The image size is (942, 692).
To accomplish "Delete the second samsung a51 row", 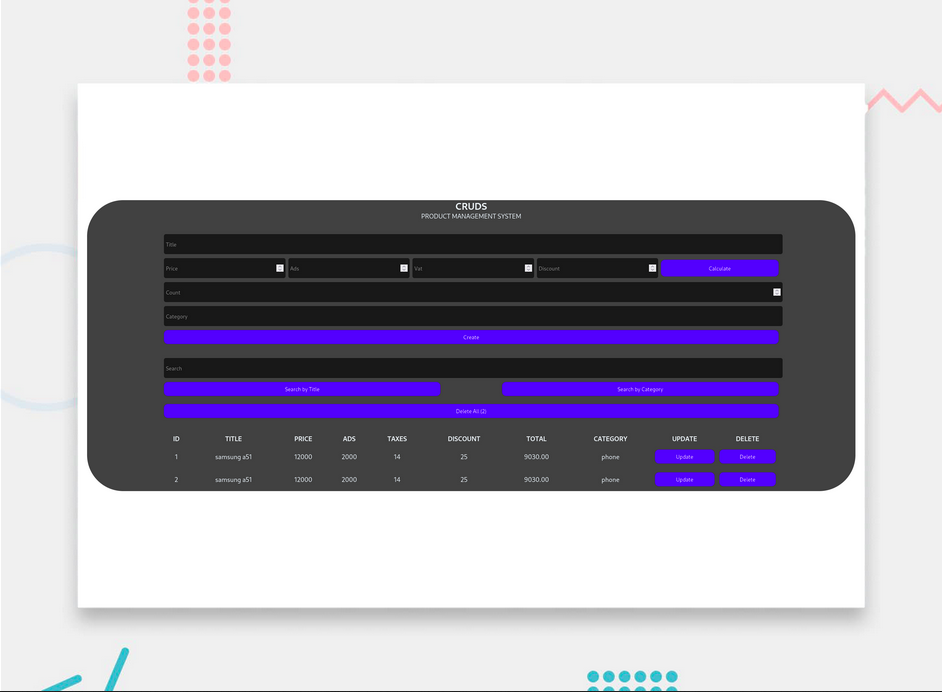I will click(747, 480).
